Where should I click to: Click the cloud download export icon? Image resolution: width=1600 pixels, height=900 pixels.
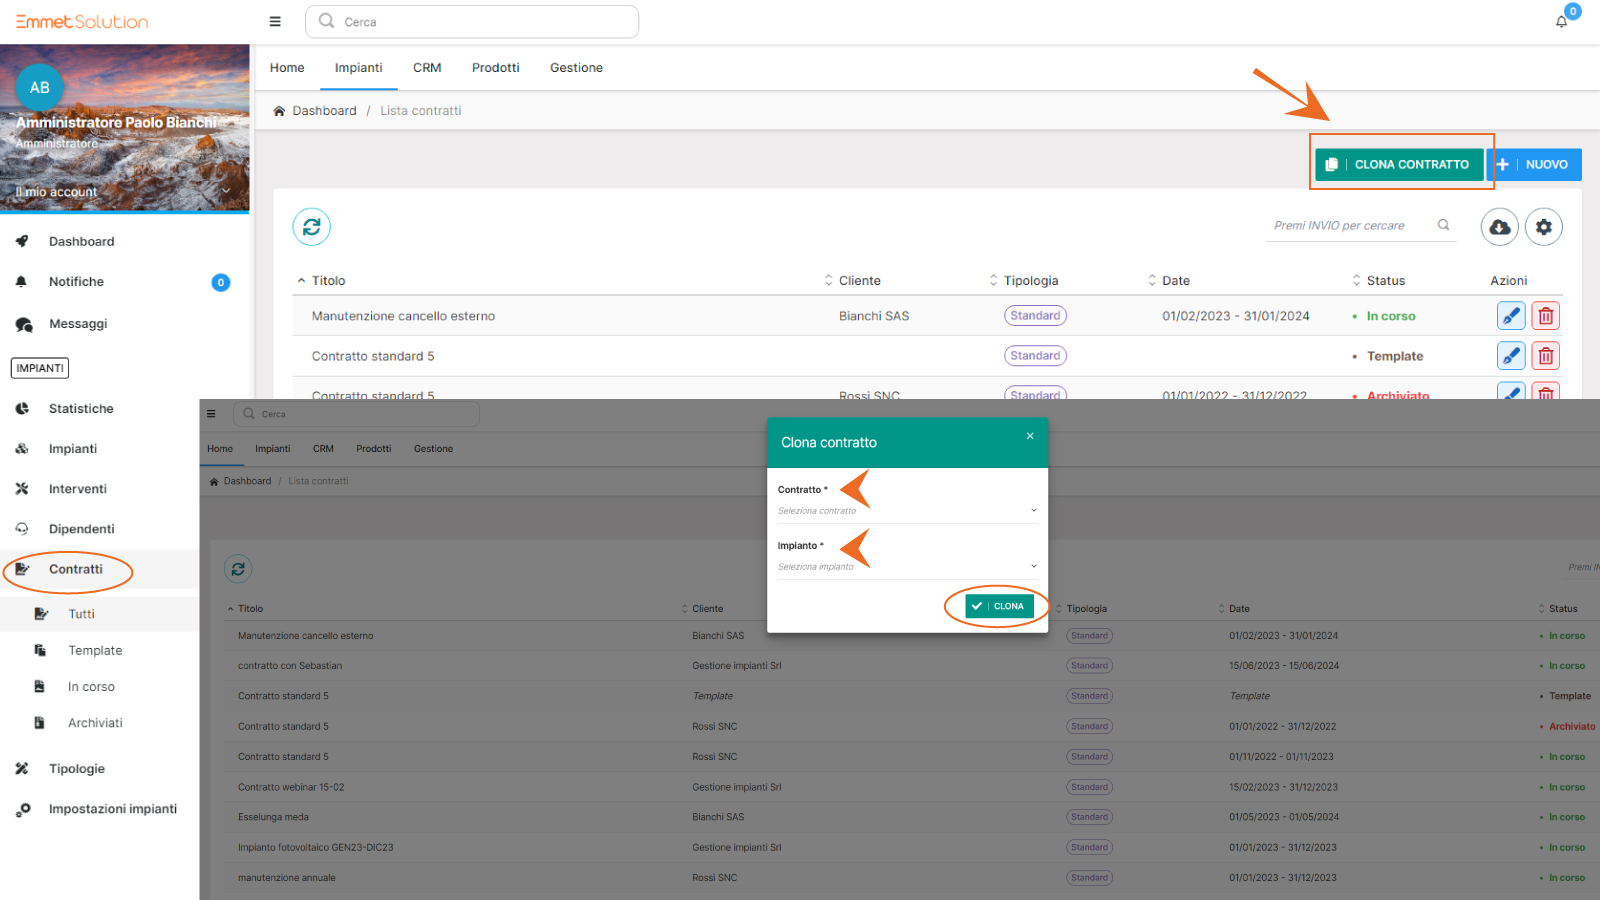(1499, 227)
